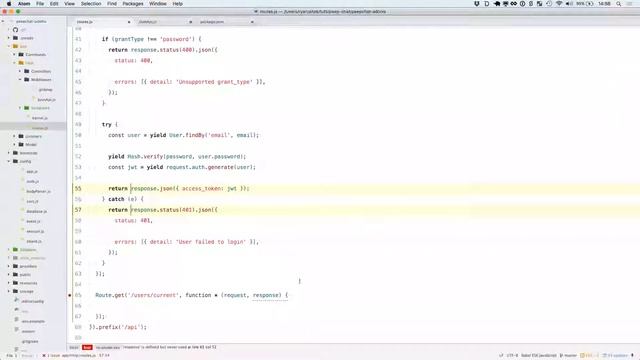Image resolution: width=640 pixels, height=360 pixels.
Task: Select the providers folder icon
Action: pos(15,266)
